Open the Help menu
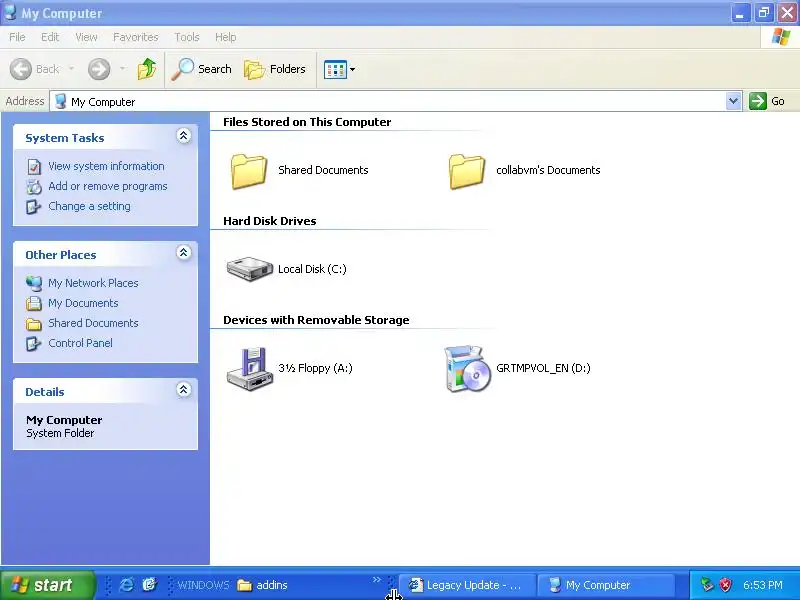Screen dimensions: 800x600 point(226,37)
